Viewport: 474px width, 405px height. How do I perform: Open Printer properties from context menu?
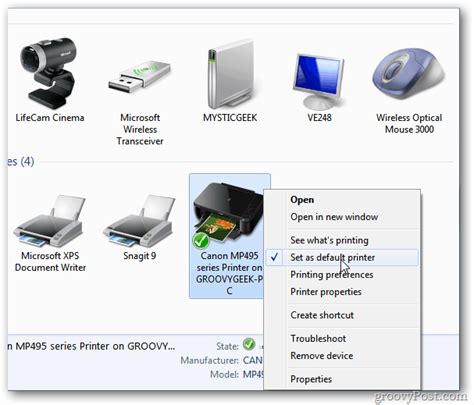[x=326, y=292]
